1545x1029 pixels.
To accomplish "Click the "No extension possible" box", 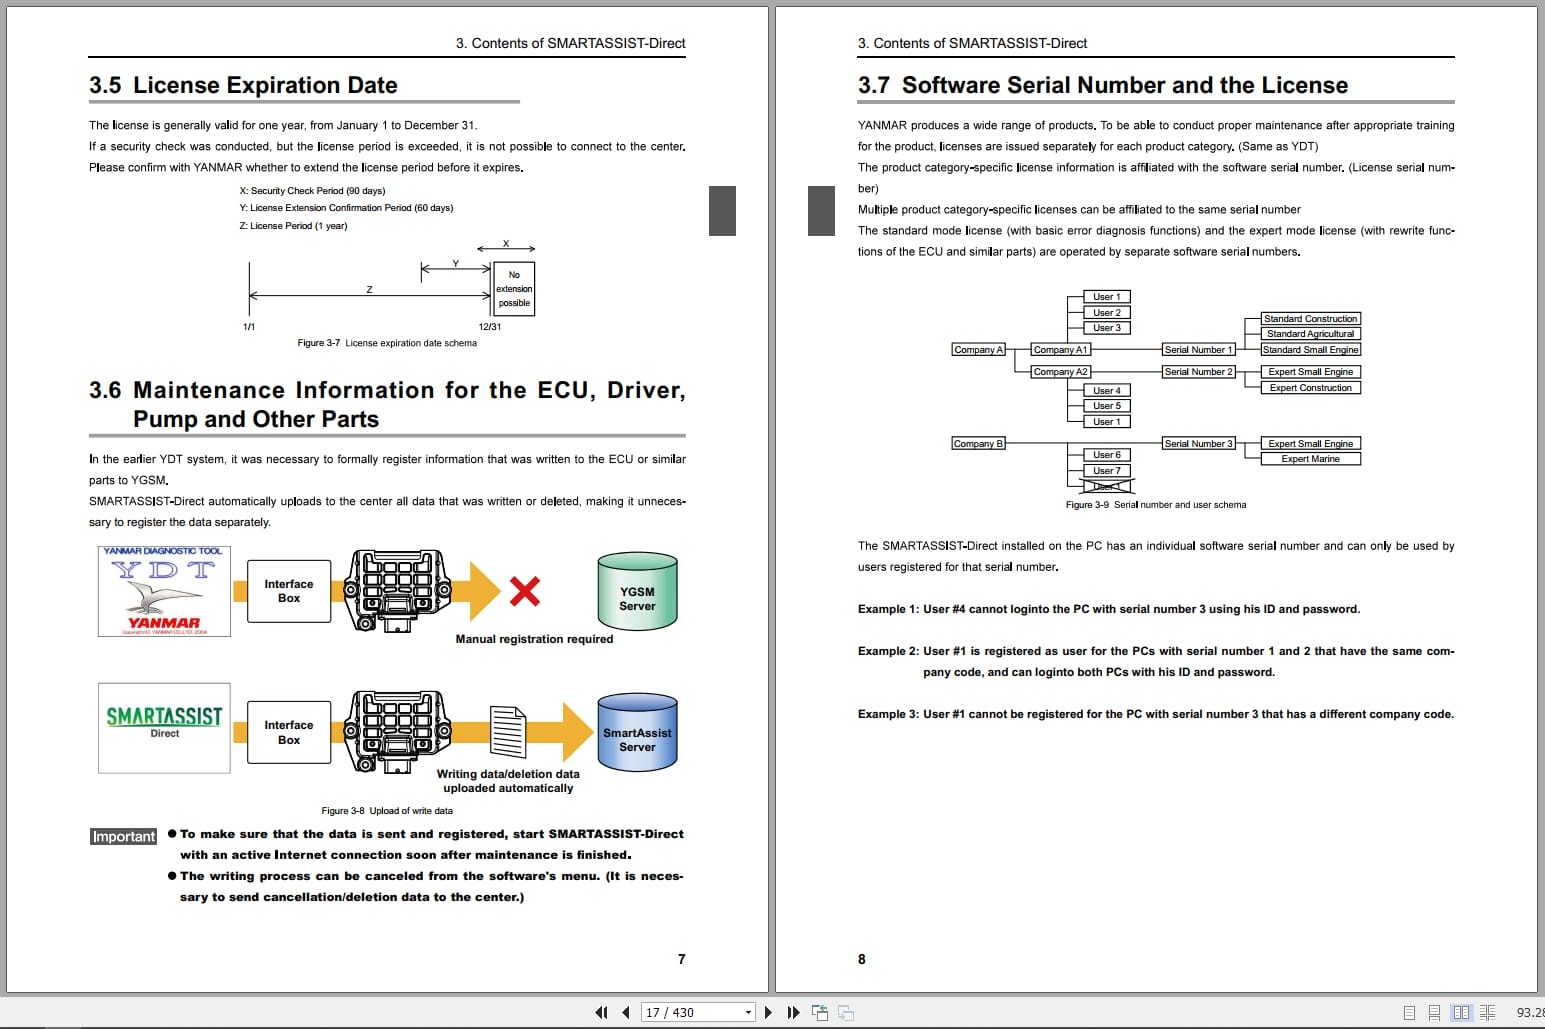I will point(514,289).
